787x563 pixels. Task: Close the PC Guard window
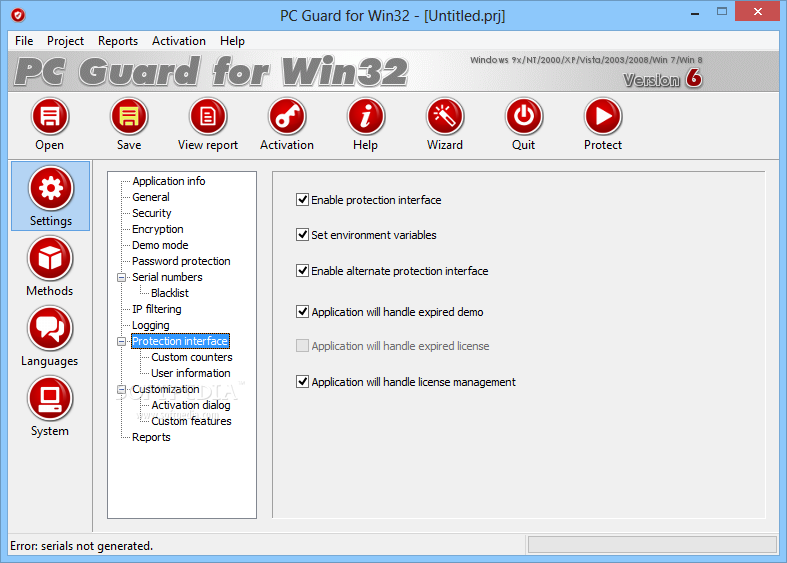[757, 12]
